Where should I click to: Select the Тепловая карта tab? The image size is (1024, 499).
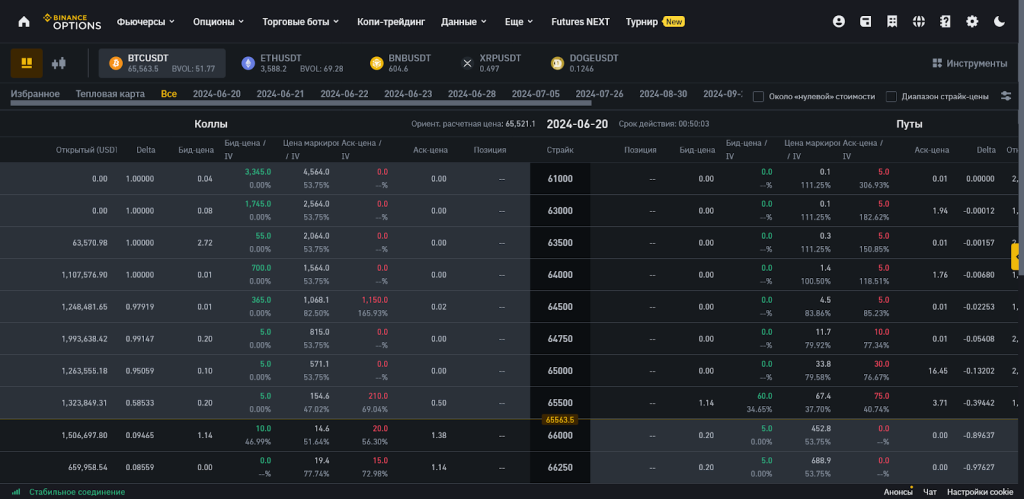(110, 94)
